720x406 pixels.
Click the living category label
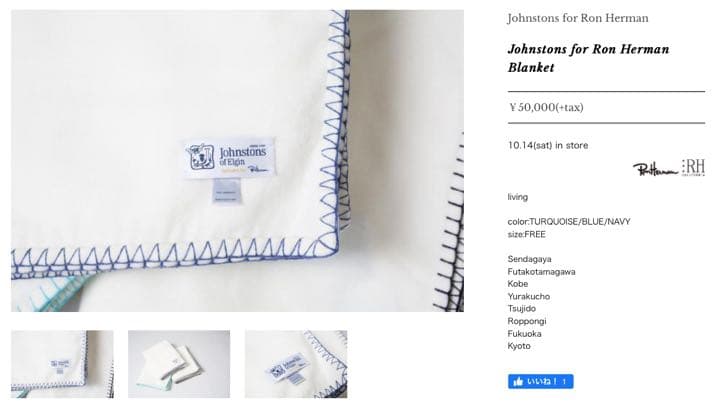[x=518, y=197]
